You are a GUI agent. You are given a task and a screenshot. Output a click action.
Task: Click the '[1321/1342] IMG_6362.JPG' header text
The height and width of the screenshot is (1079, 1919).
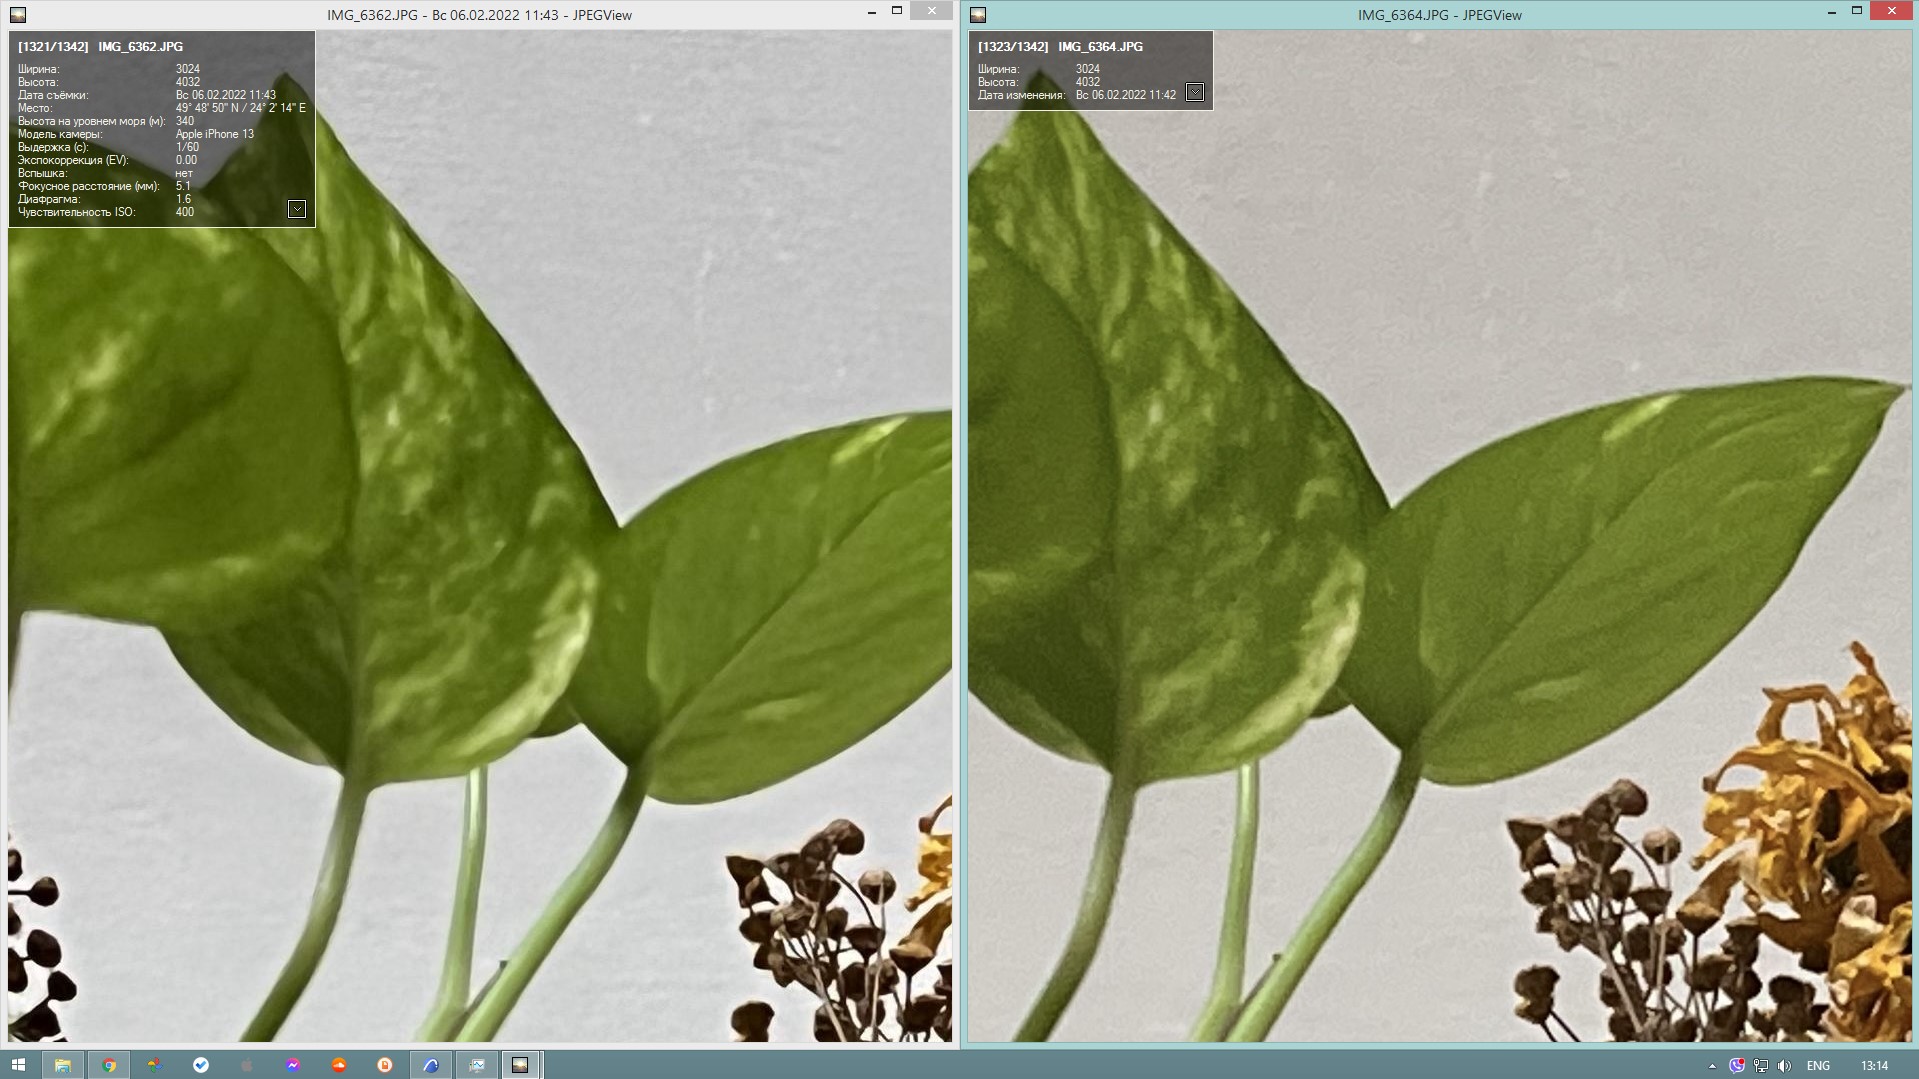pos(100,47)
